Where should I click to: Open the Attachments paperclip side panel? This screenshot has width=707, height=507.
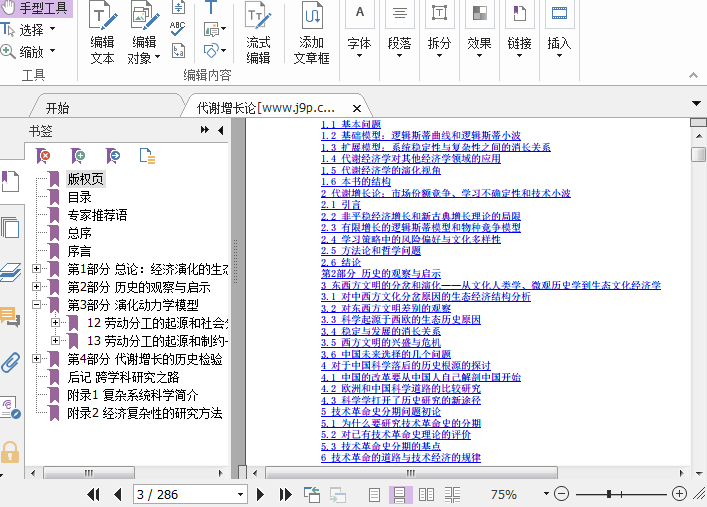[11, 362]
